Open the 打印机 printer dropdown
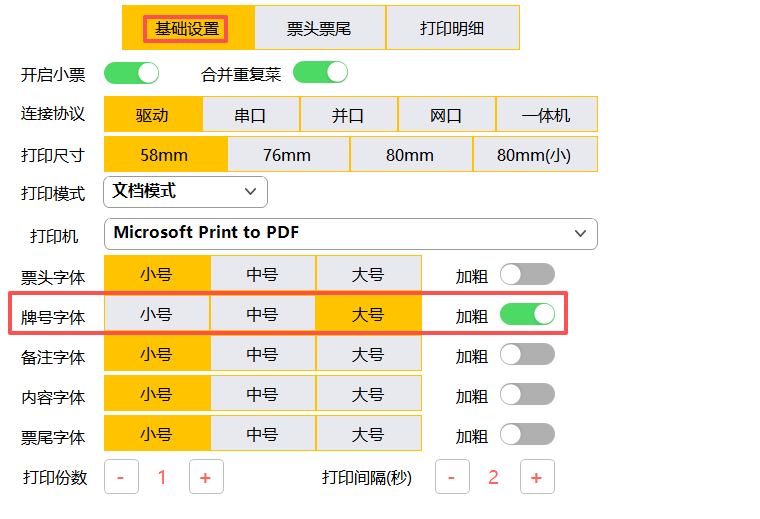 coord(351,233)
